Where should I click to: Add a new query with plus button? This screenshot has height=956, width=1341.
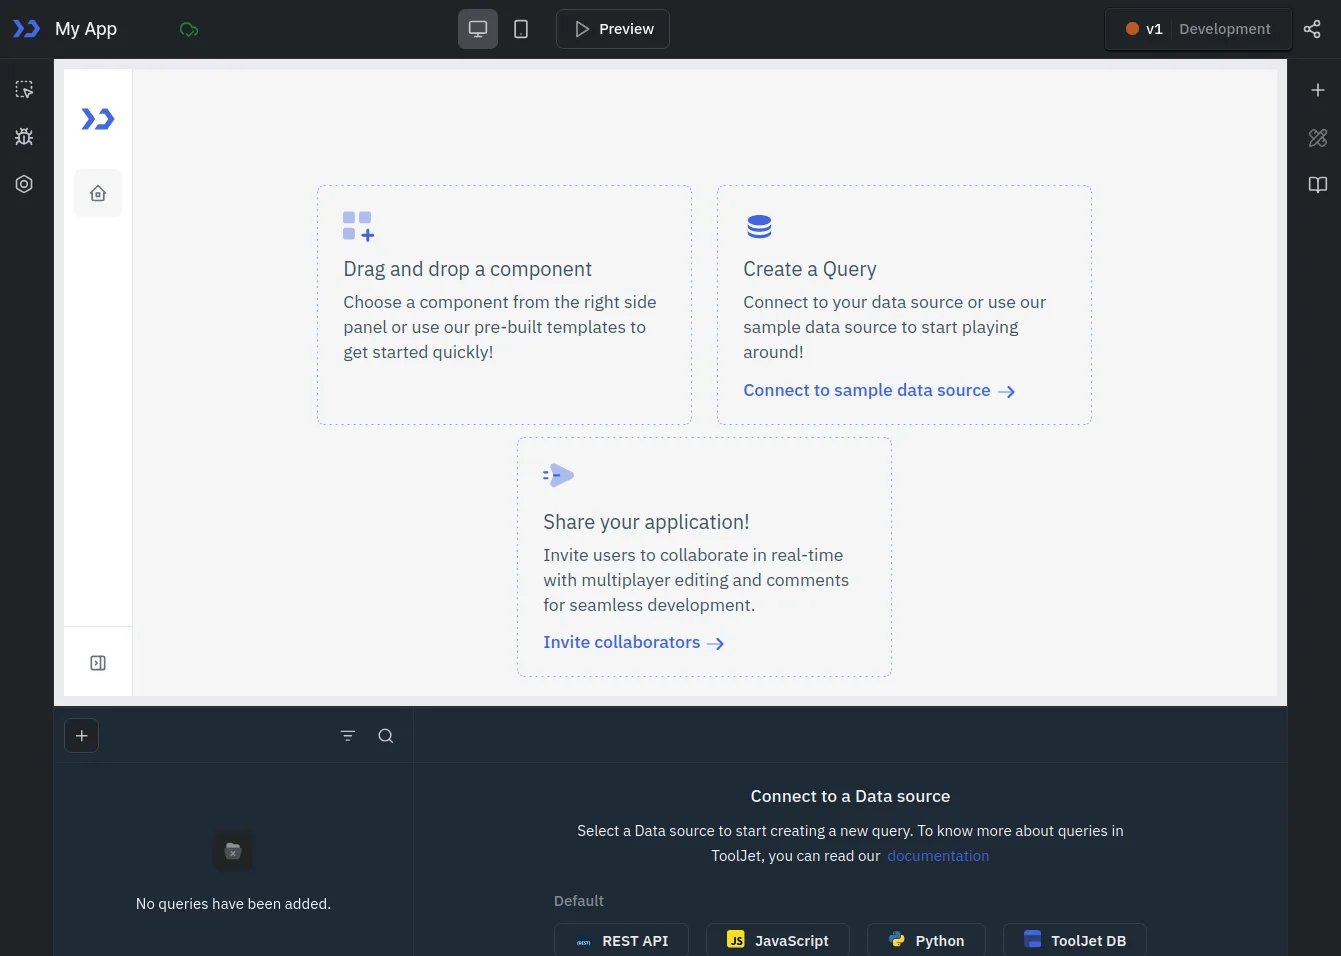tap(82, 736)
